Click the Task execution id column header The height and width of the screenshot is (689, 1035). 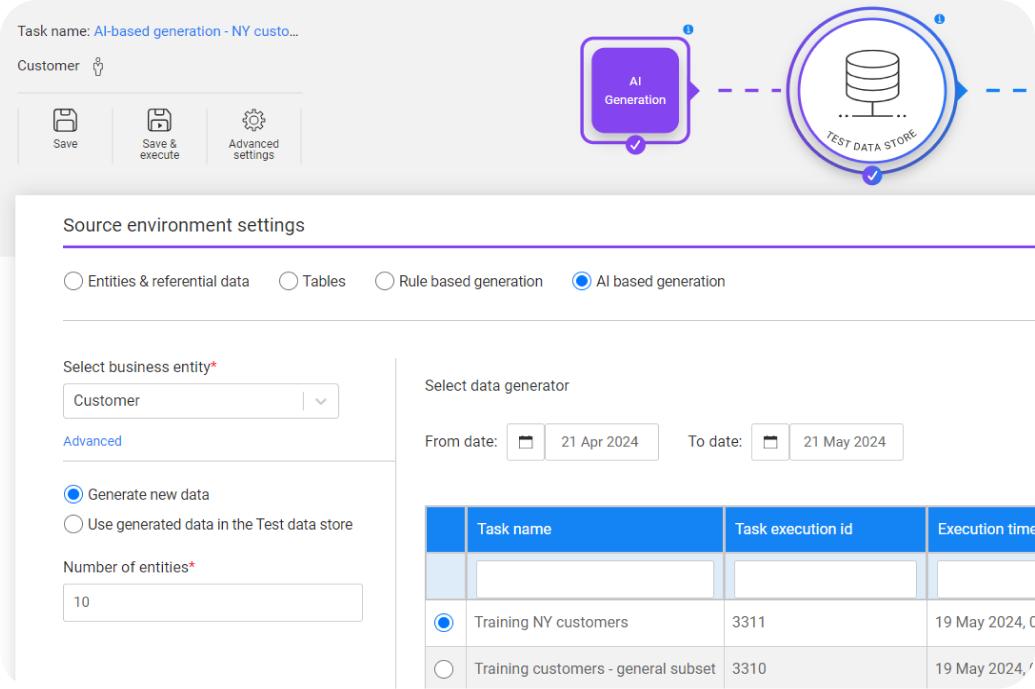(824, 529)
